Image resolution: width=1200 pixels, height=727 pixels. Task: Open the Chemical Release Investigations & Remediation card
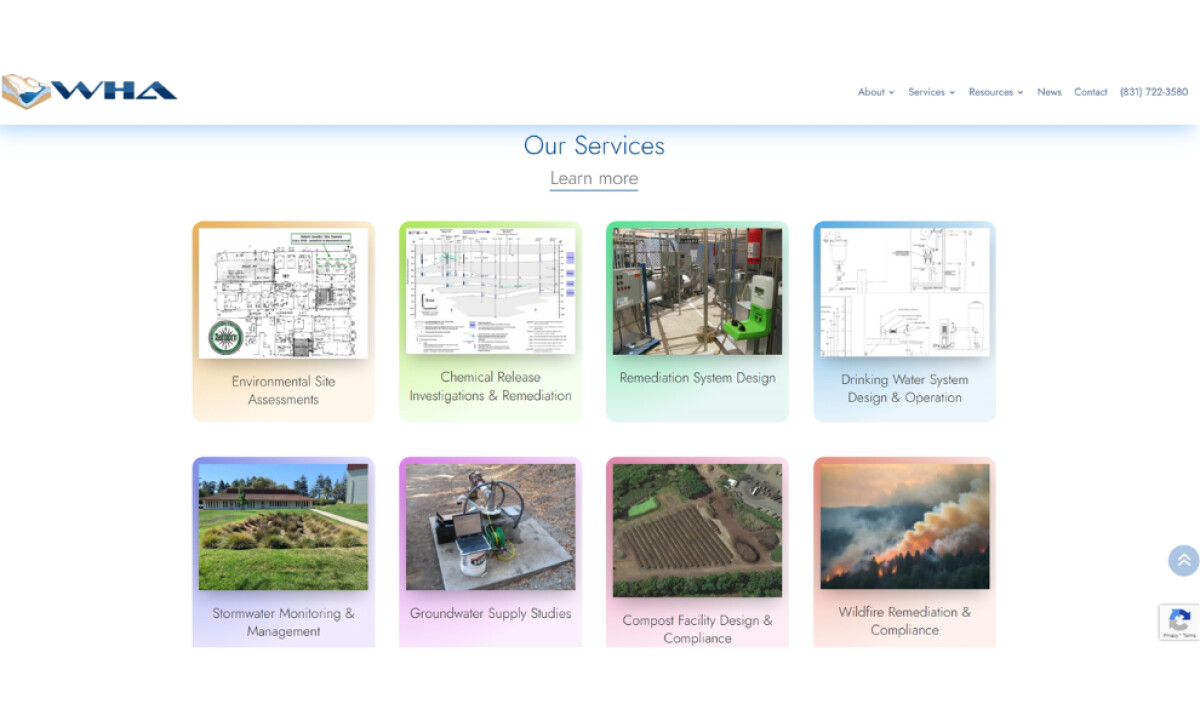pyautogui.click(x=490, y=320)
